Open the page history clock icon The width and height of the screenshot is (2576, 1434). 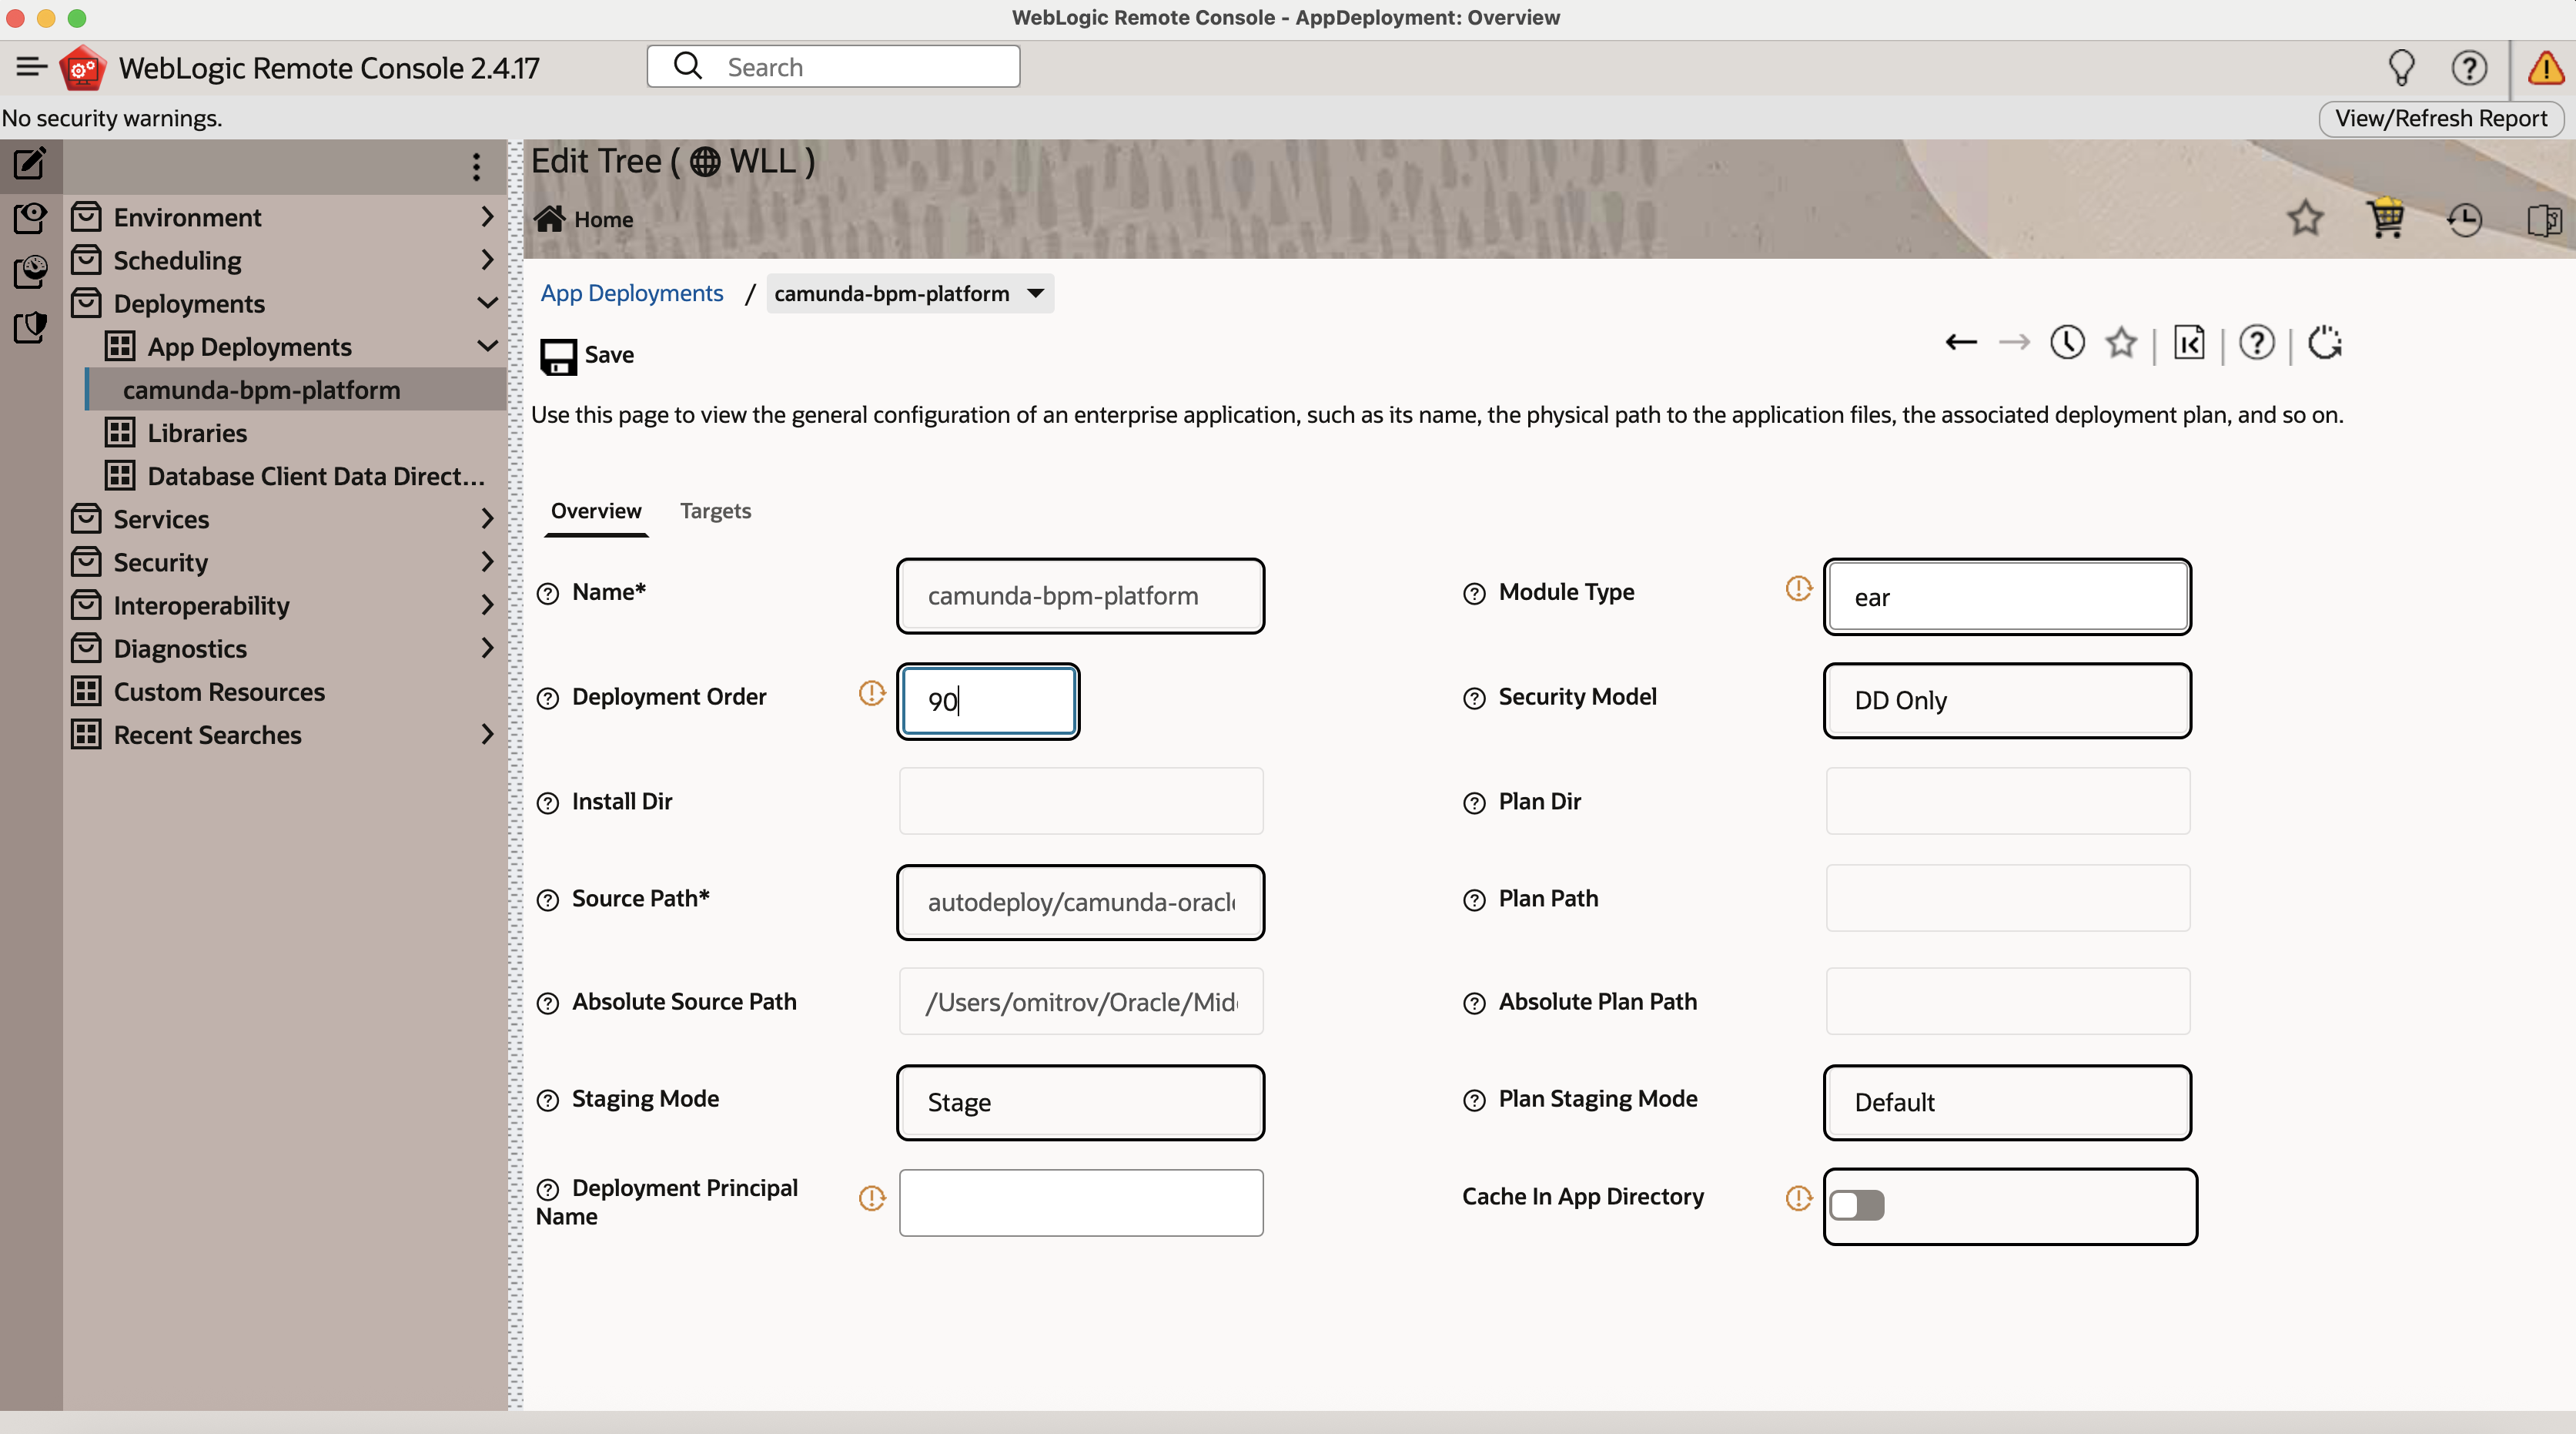pos(2067,343)
